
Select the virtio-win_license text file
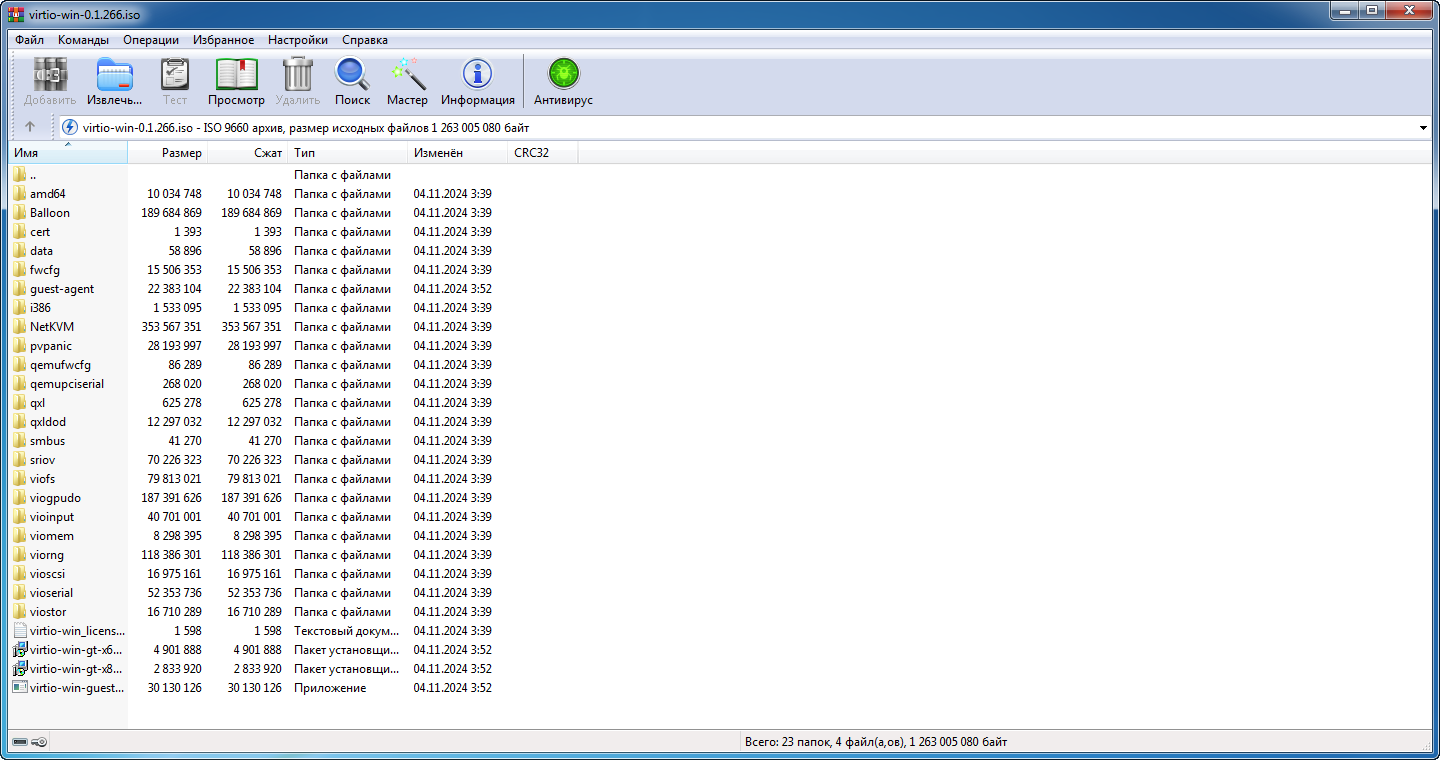pos(76,631)
